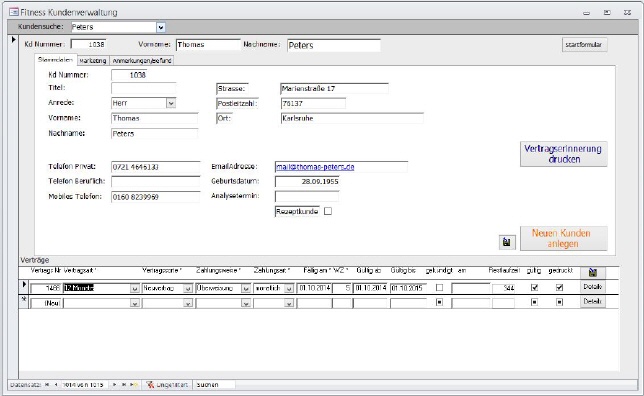Click the Strasse field Marienstraße 17
This screenshot has height=396, width=644.
pos(334,88)
